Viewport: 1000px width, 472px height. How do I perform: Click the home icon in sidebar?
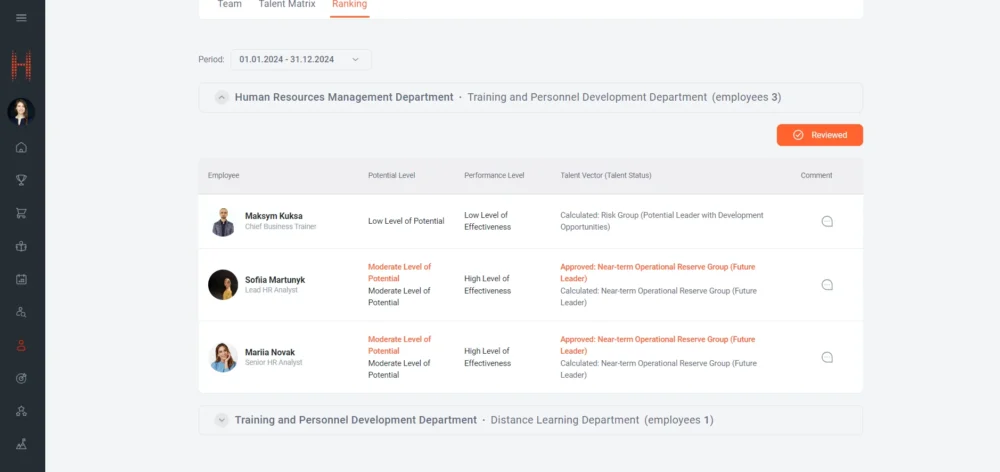(x=22, y=148)
